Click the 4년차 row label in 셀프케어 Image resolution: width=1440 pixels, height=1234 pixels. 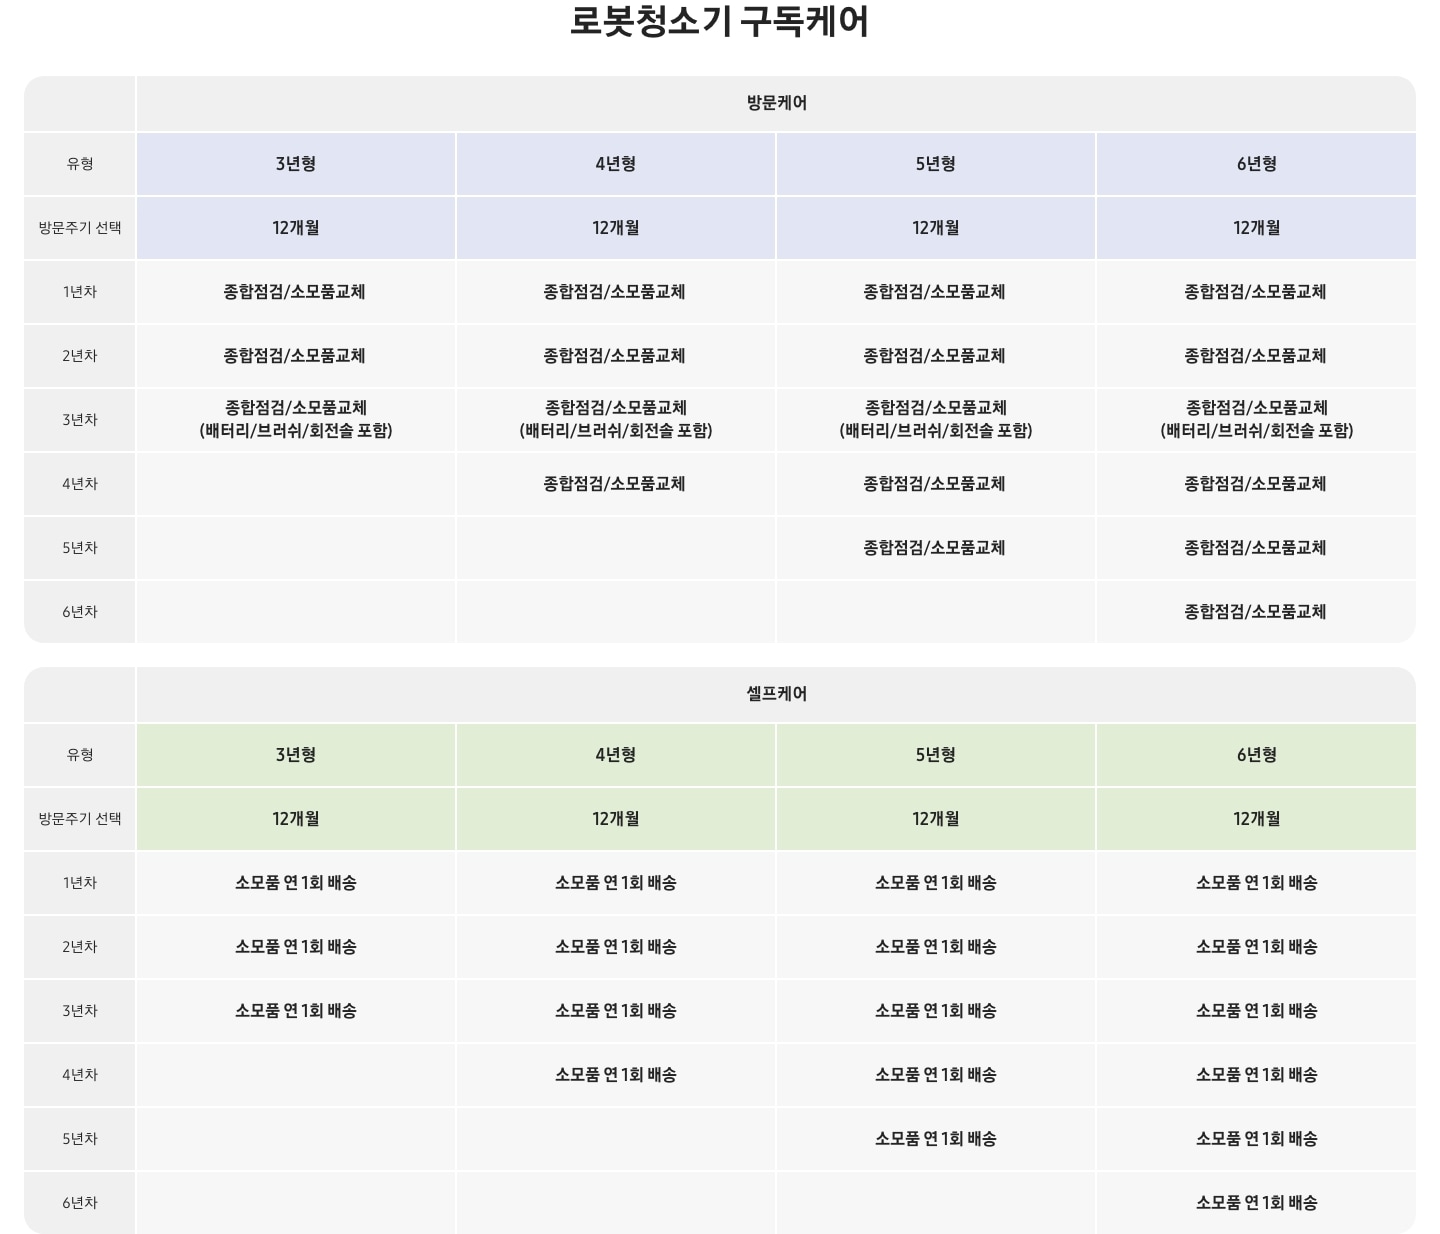(80, 1075)
